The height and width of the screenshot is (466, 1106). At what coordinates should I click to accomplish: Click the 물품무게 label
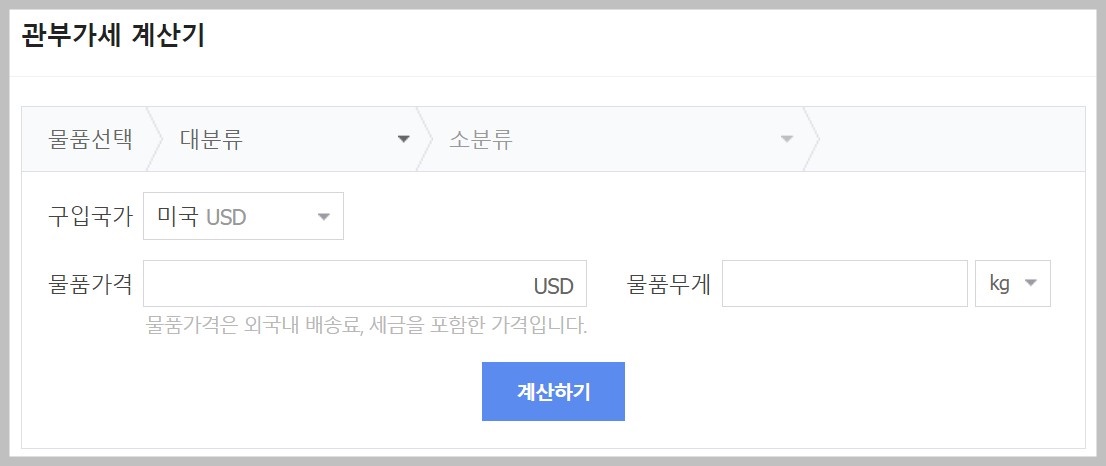click(x=669, y=285)
